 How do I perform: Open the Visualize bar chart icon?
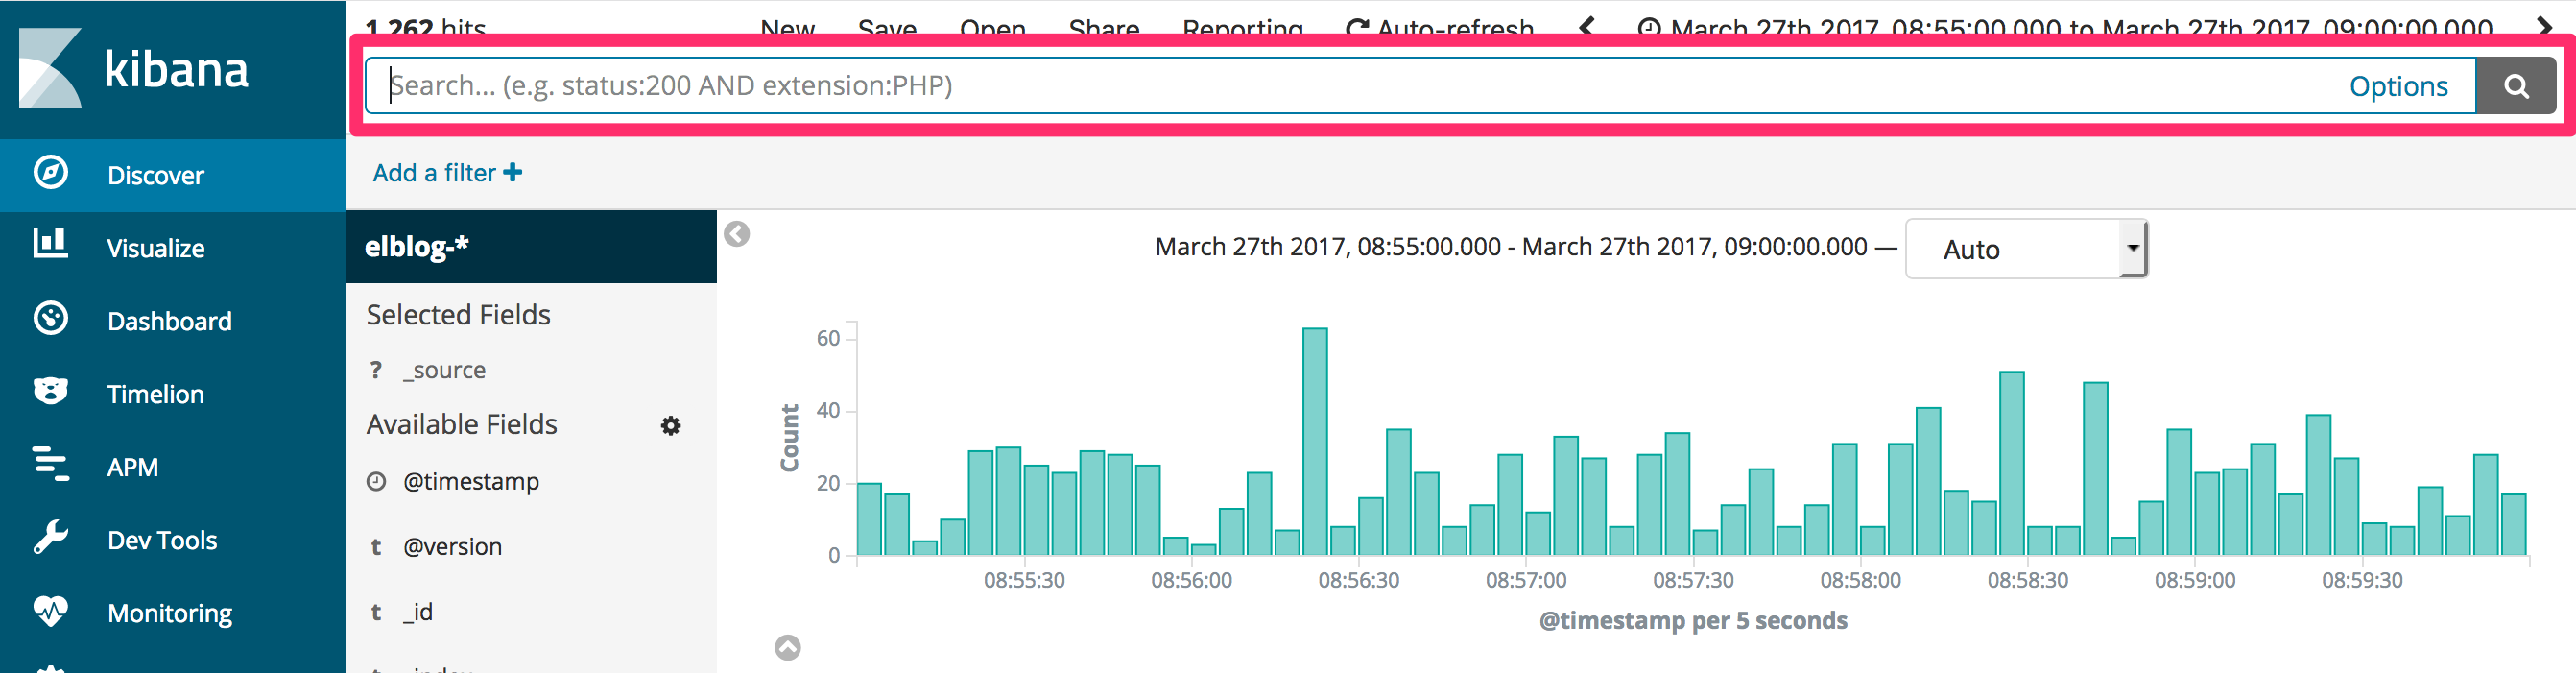pos(50,244)
